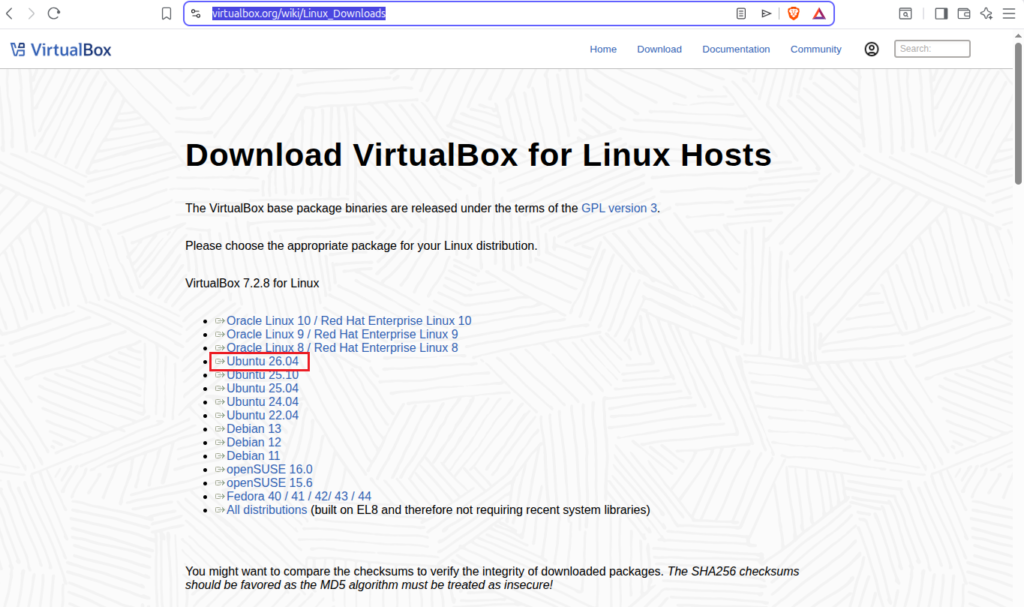Screen dimensions: 1024x607
Task: Open the GPL version 3 link
Action: coord(619,208)
